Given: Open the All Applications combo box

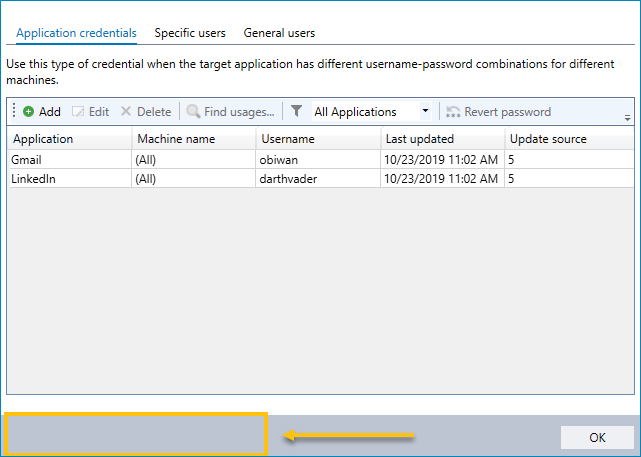Looking at the screenshot, I should pyautogui.click(x=372, y=111).
